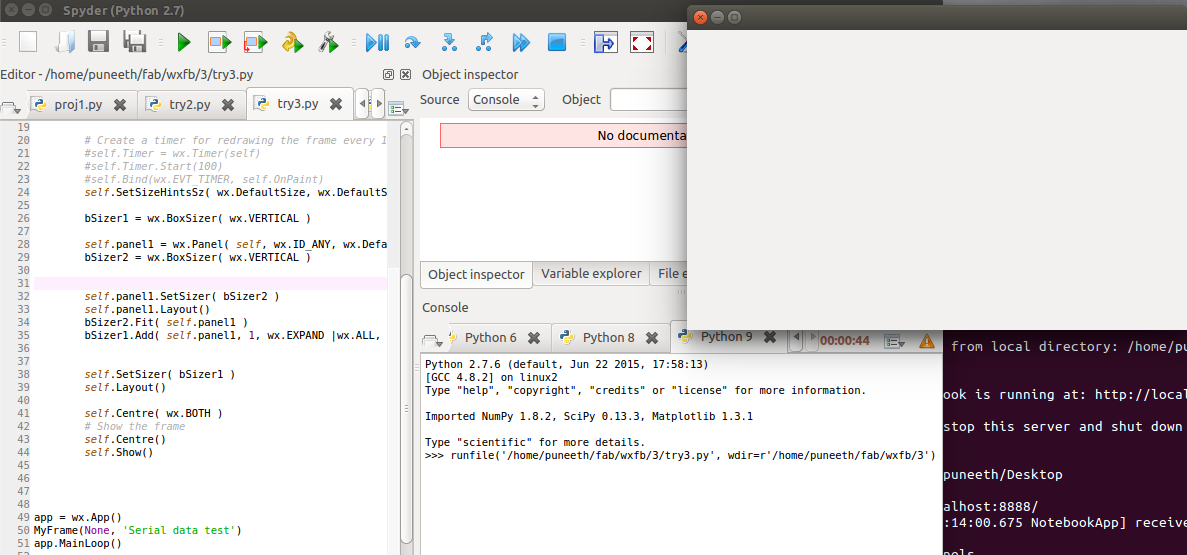Image resolution: width=1187 pixels, height=555 pixels.
Task: Click the editor vertical scrollbar
Action: [407, 333]
